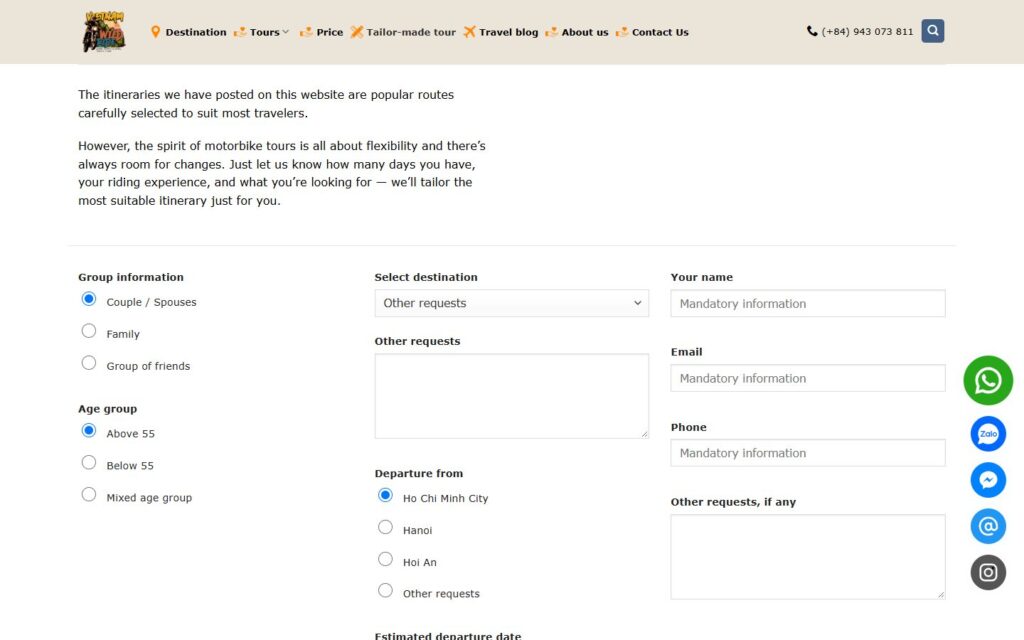The width and height of the screenshot is (1024, 640).
Task: Open WhatsApp chat floating button
Action: (987, 380)
